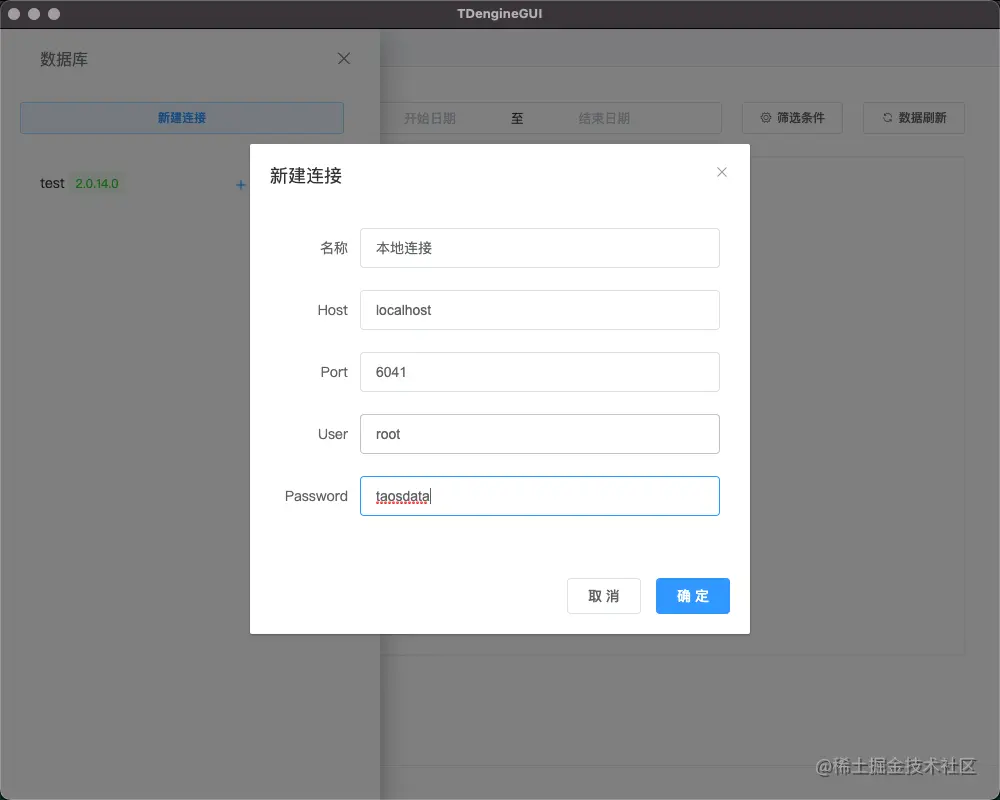Open the 筛选条件 filter button
This screenshot has width=1000, height=800.
(792, 118)
